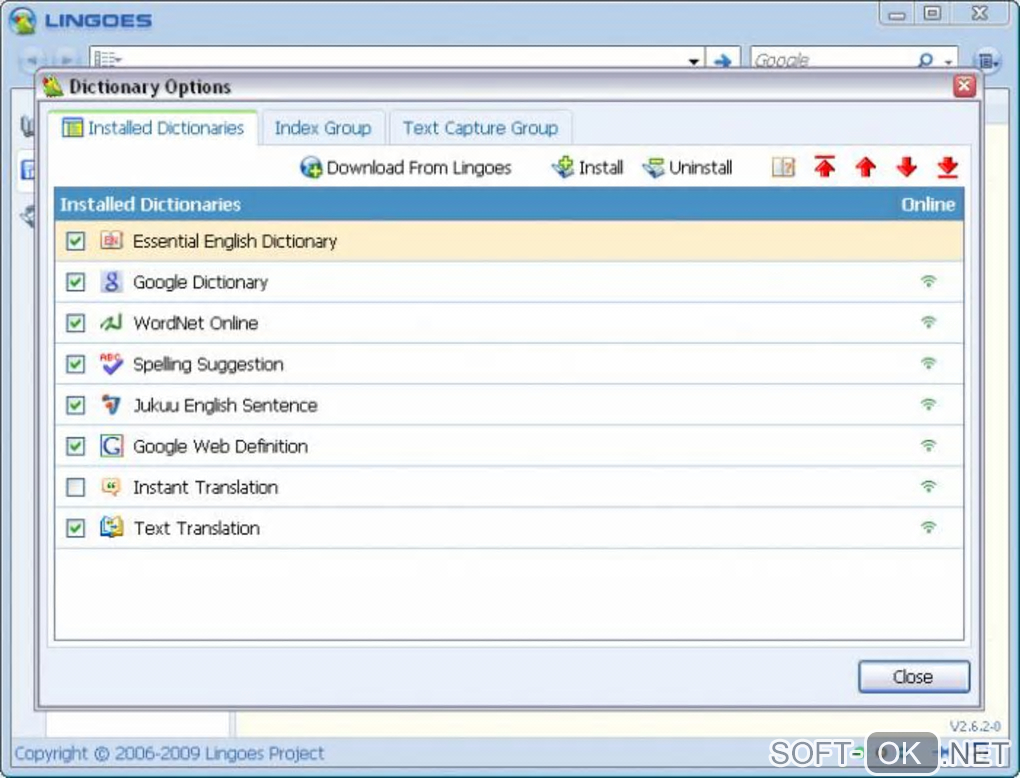Click online signal icon for WordNet Online

pyautogui.click(x=928, y=322)
